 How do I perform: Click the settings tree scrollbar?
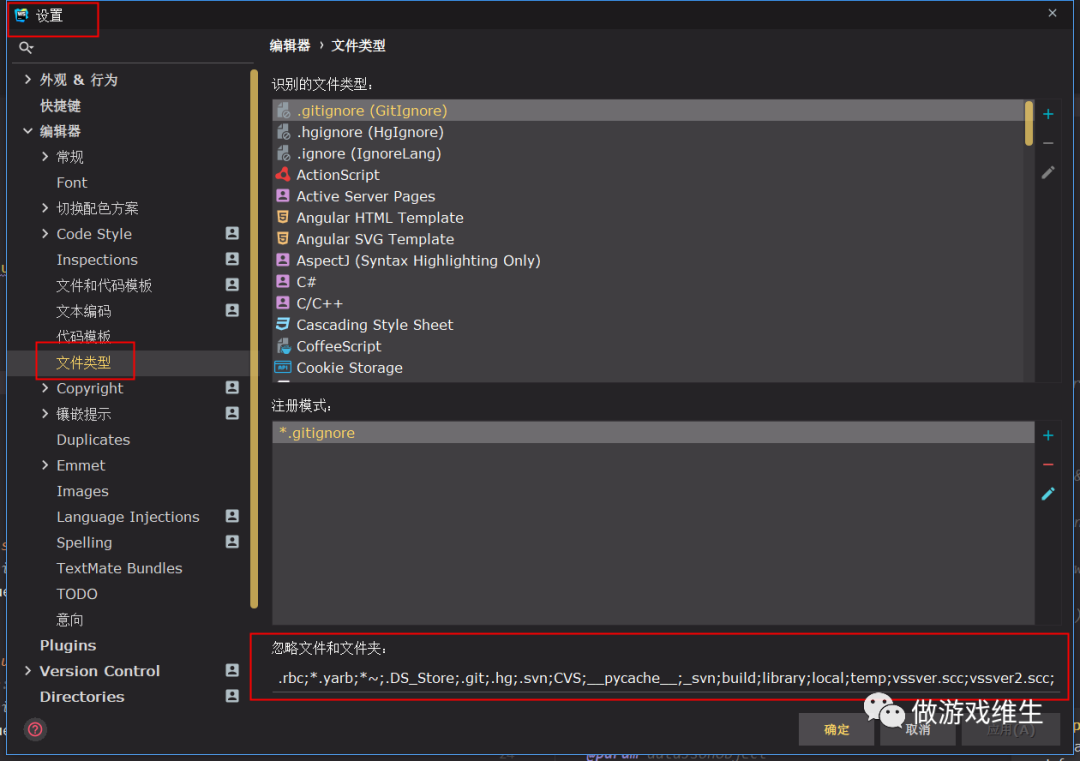[x=254, y=339]
